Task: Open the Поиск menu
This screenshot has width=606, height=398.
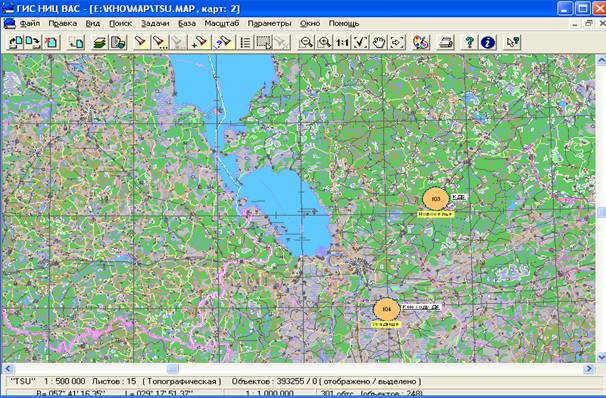Action: click(121, 24)
